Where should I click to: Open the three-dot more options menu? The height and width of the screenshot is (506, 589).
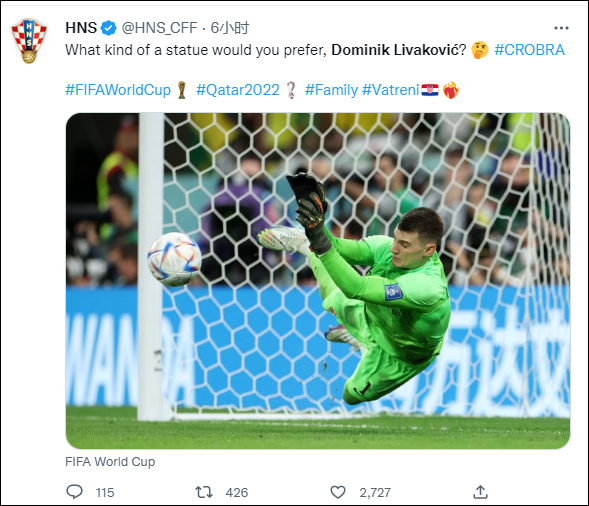(x=561, y=28)
